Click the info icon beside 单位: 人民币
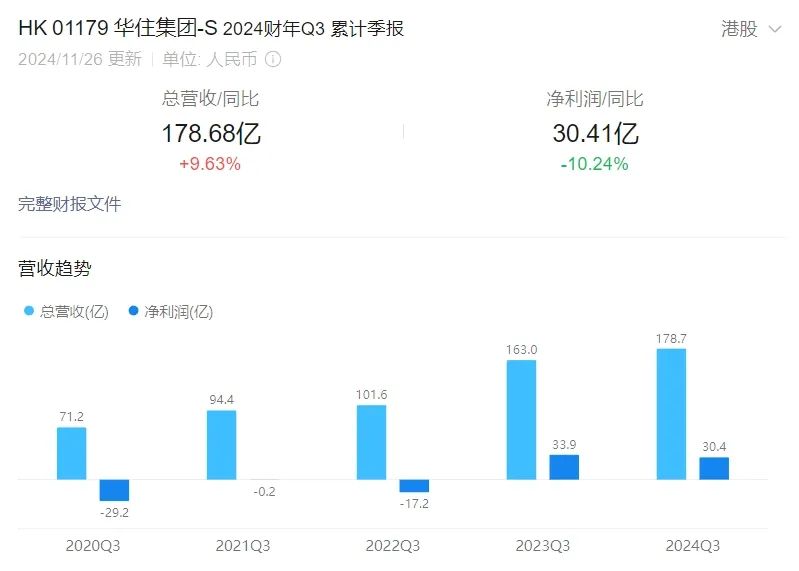 coord(273,59)
